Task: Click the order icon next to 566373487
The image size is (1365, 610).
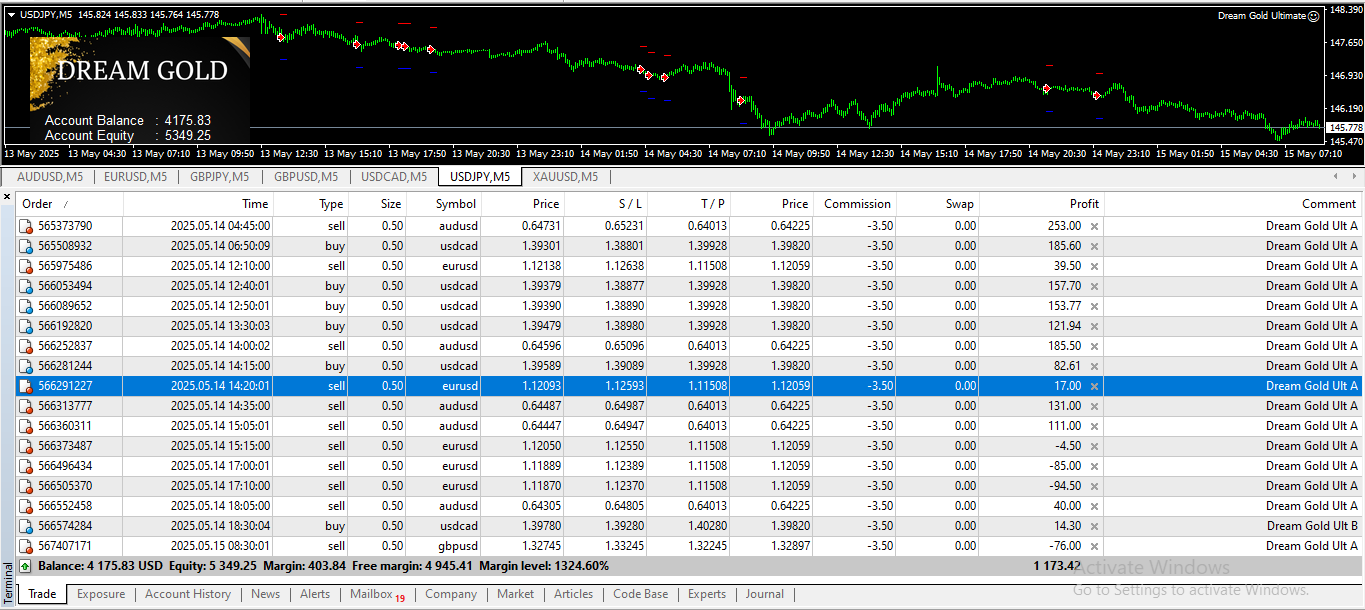Action: point(26,446)
